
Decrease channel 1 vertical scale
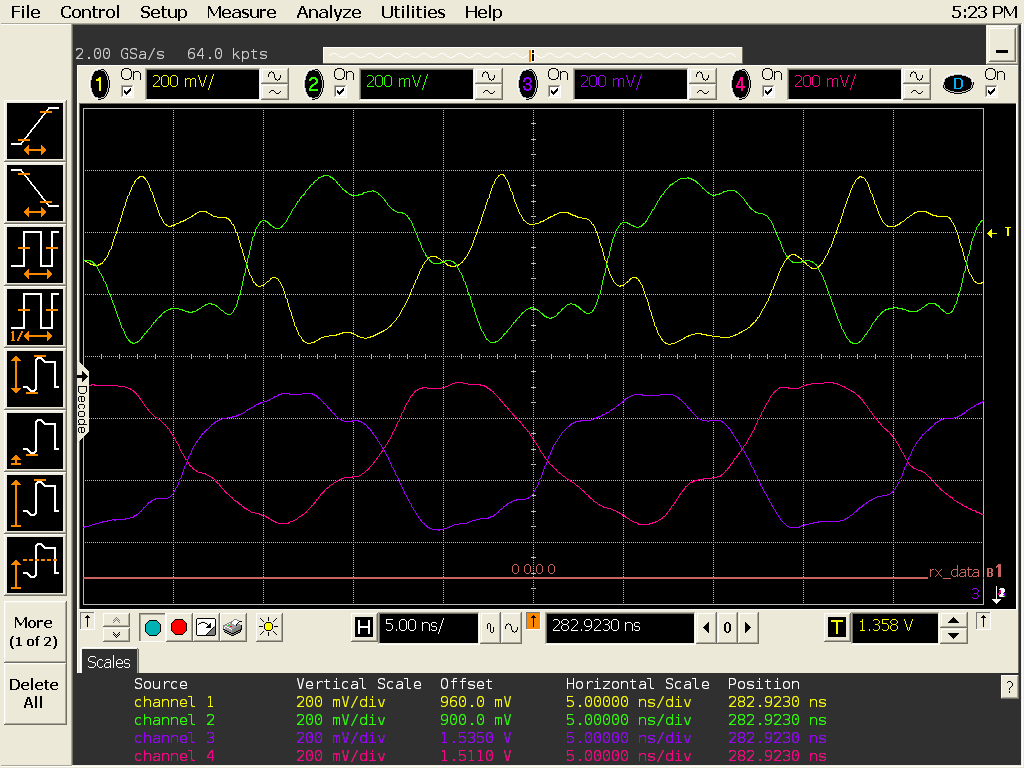point(274,92)
